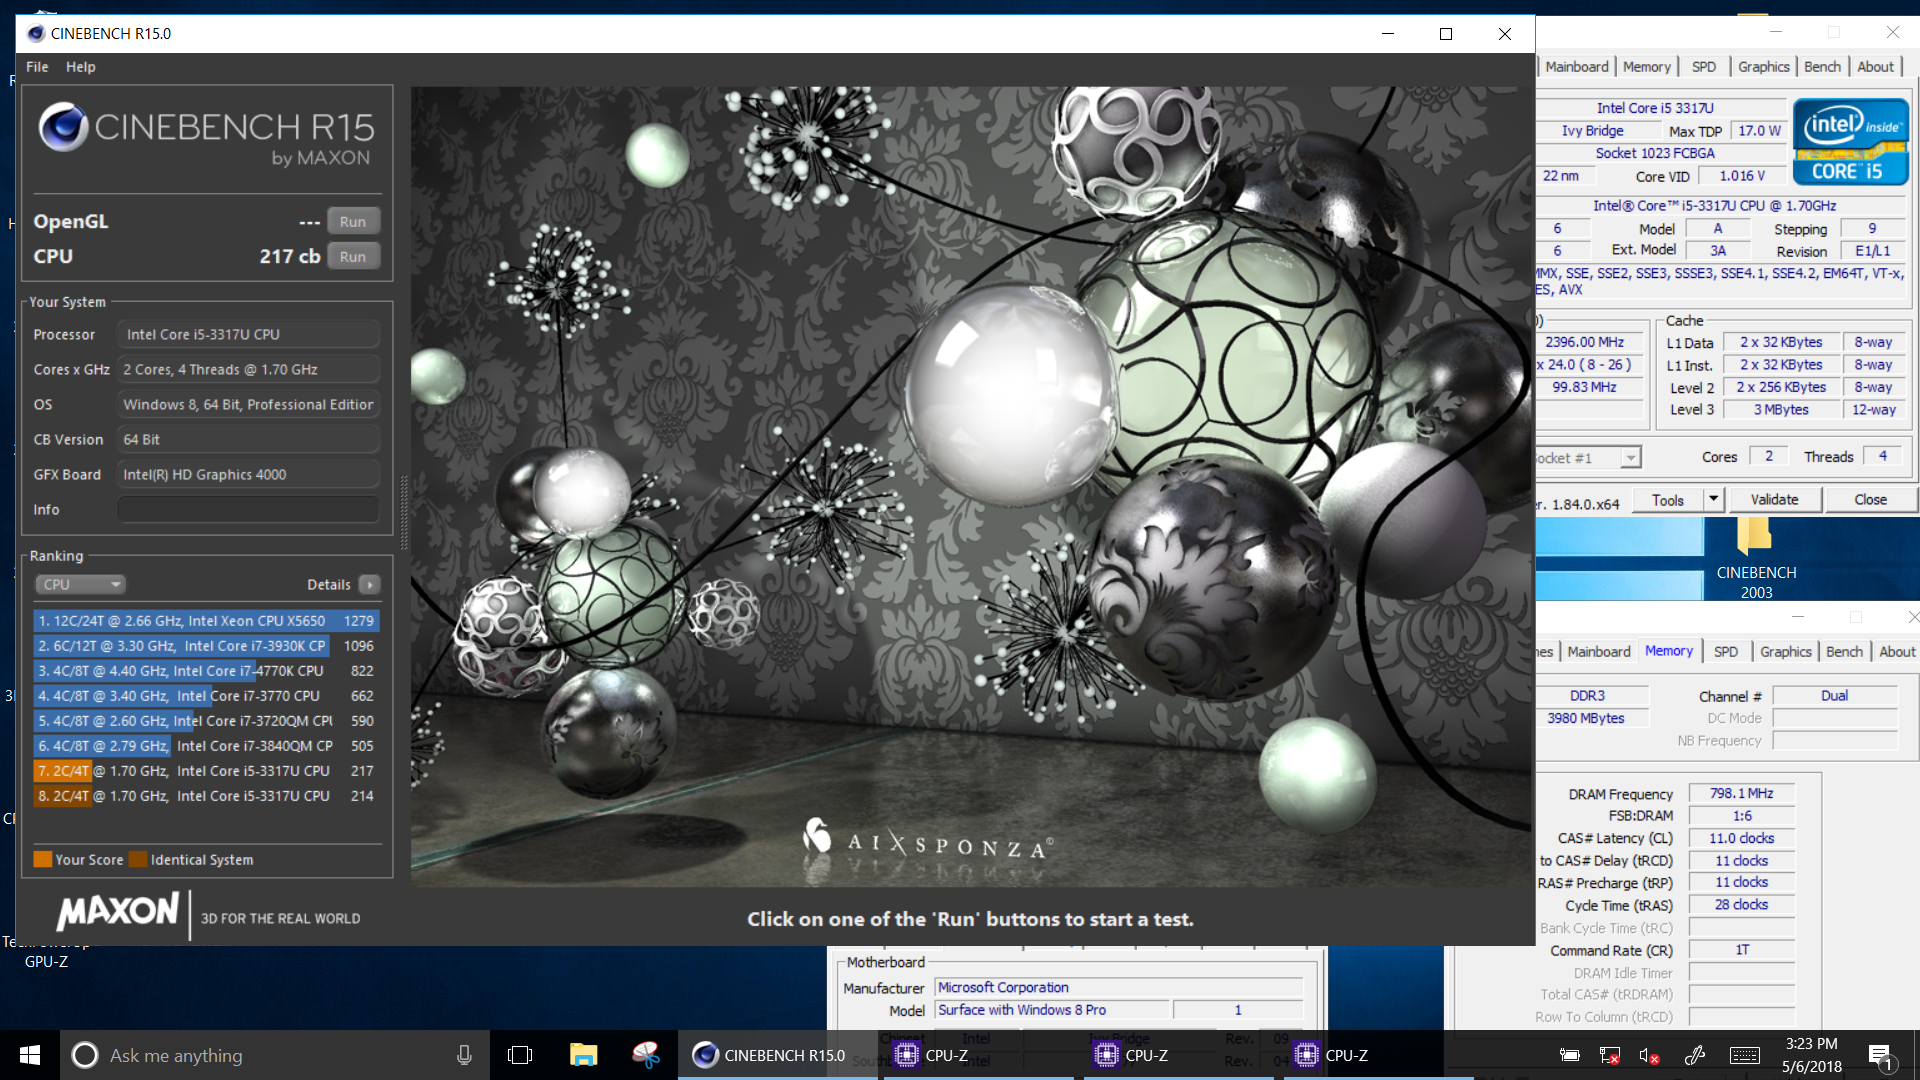
Task: Switch to second CPU-Z taskbar item
Action: pos(1178,1055)
